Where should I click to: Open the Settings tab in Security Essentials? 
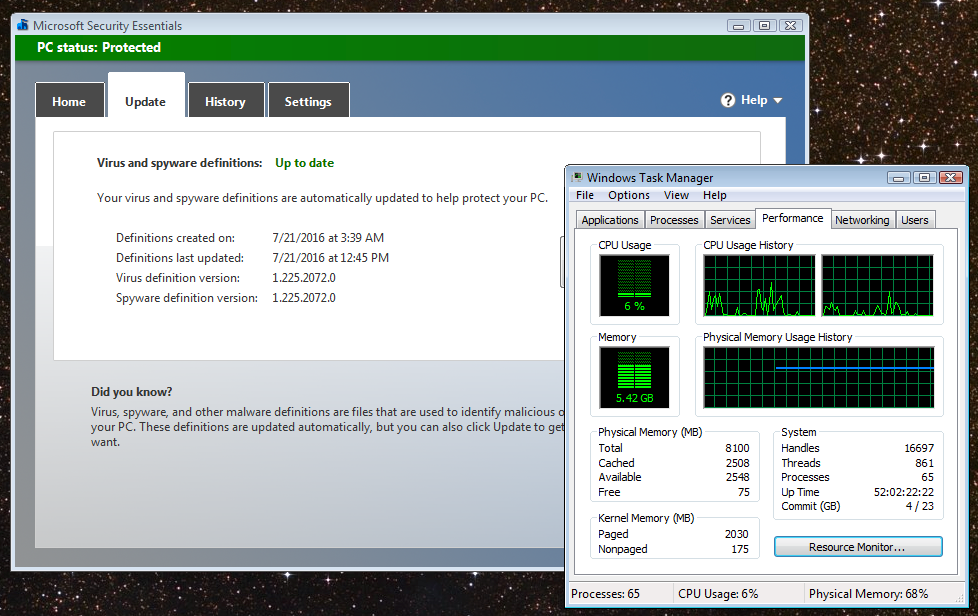(x=308, y=101)
